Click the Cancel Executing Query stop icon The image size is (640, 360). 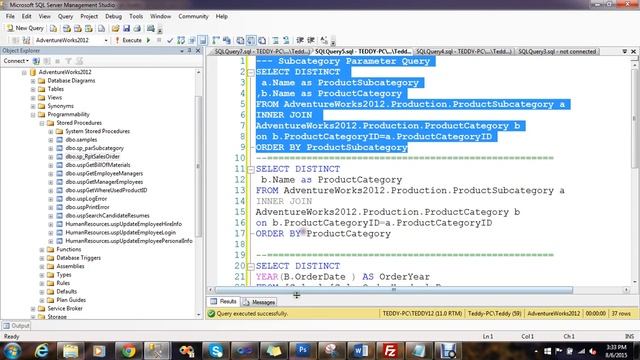click(159, 40)
